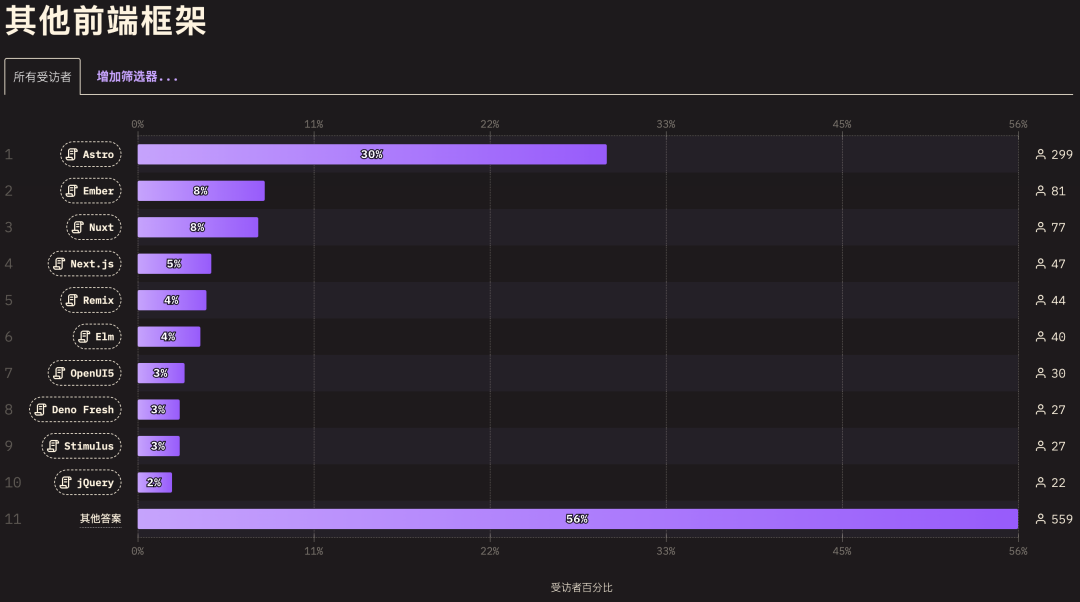Click the person icon next to 44
The image size is (1080, 602).
[x=1041, y=300]
